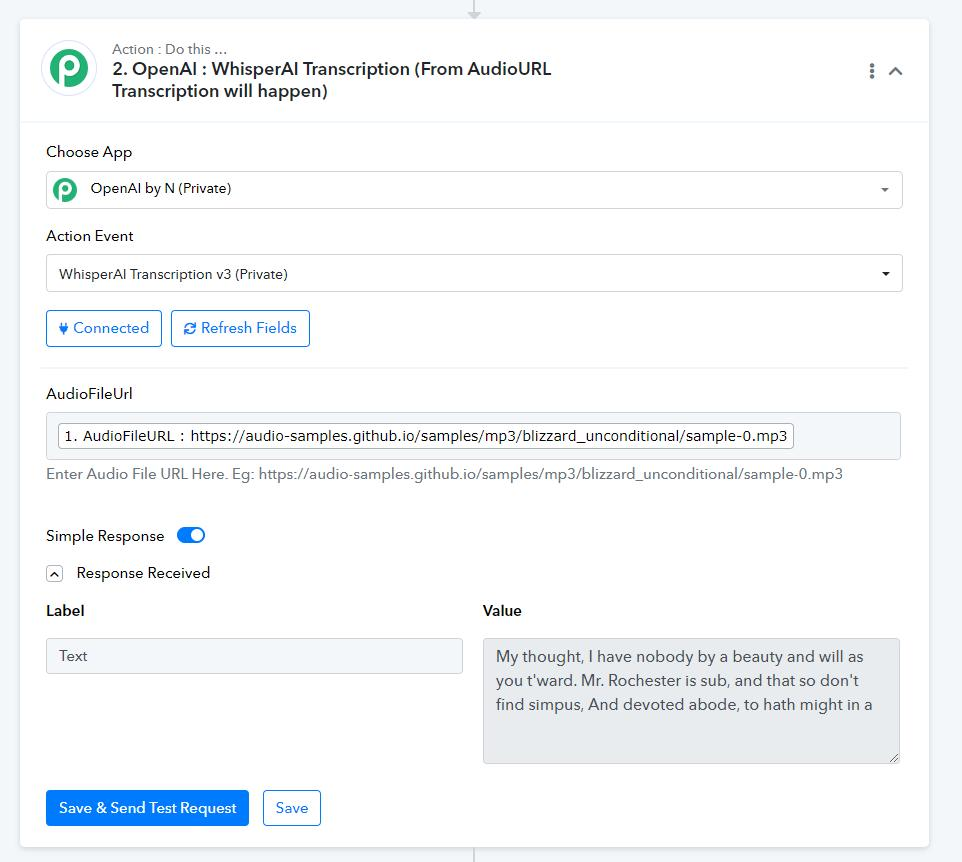
Task: Click the 'Action : Do this ...' text
Action: (x=169, y=49)
